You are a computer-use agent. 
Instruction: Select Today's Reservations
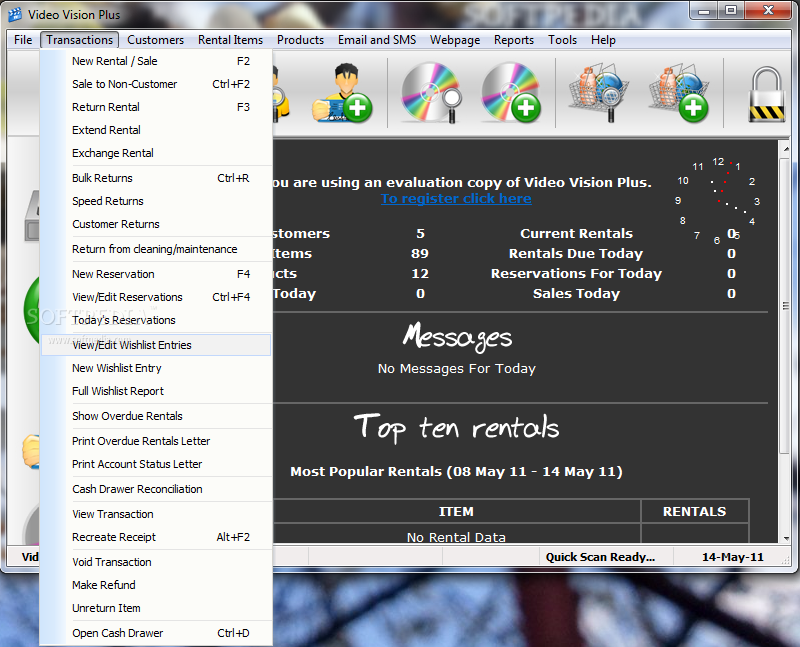coord(156,320)
